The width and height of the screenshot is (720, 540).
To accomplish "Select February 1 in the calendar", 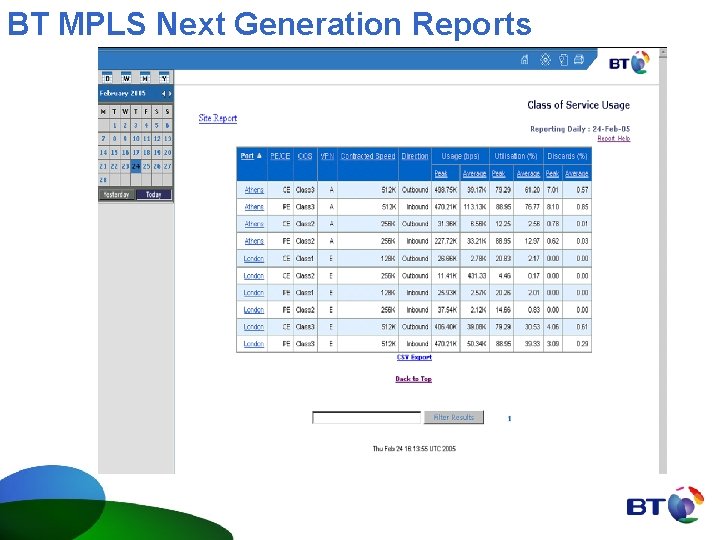I will pos(114,125).
